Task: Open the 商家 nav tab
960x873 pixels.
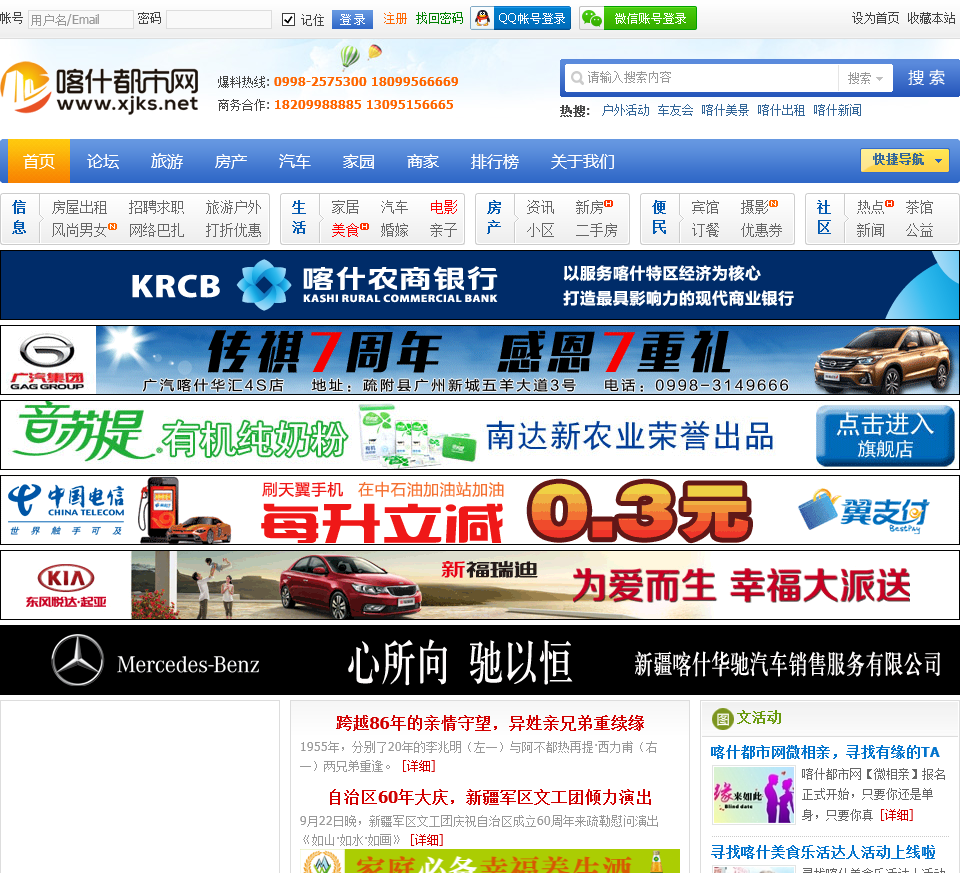Action: point(422,161)
